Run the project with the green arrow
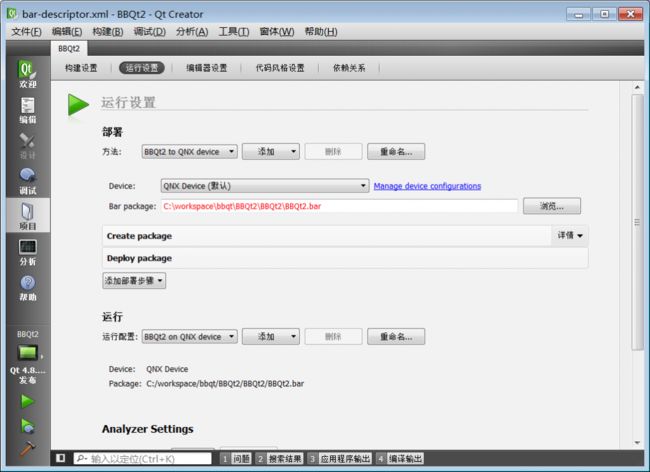This screenshot has width=650, height=472. [x=27, y=401]
